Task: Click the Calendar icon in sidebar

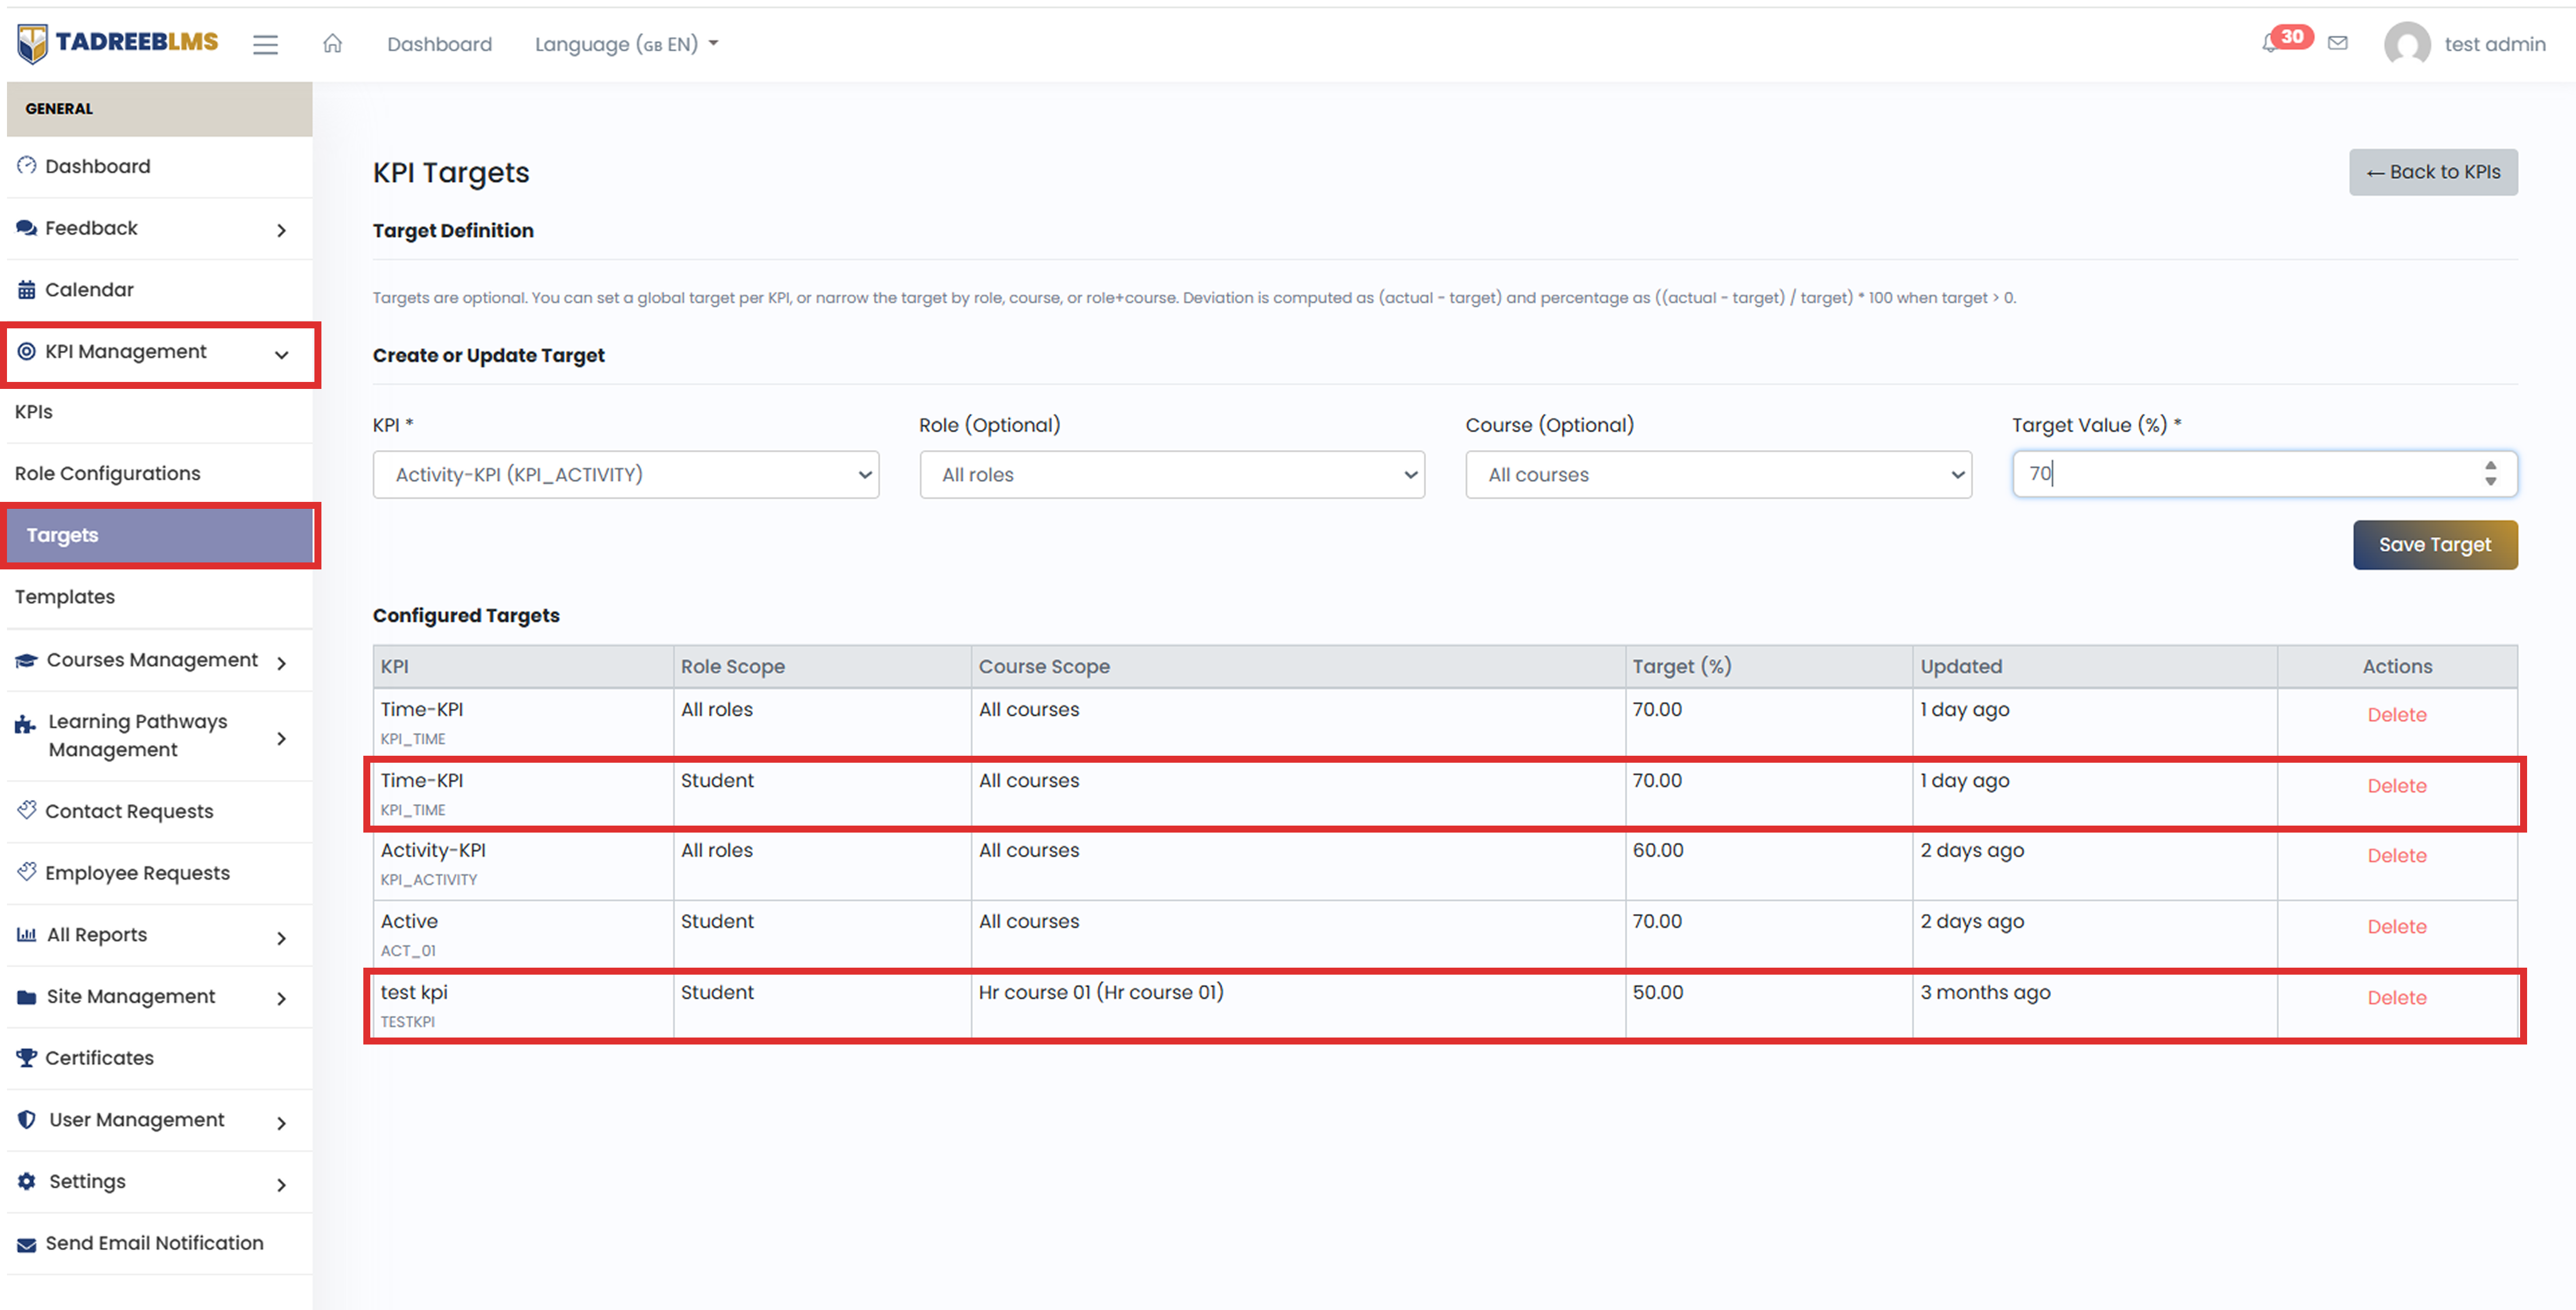Action: [x=27, y=290]
